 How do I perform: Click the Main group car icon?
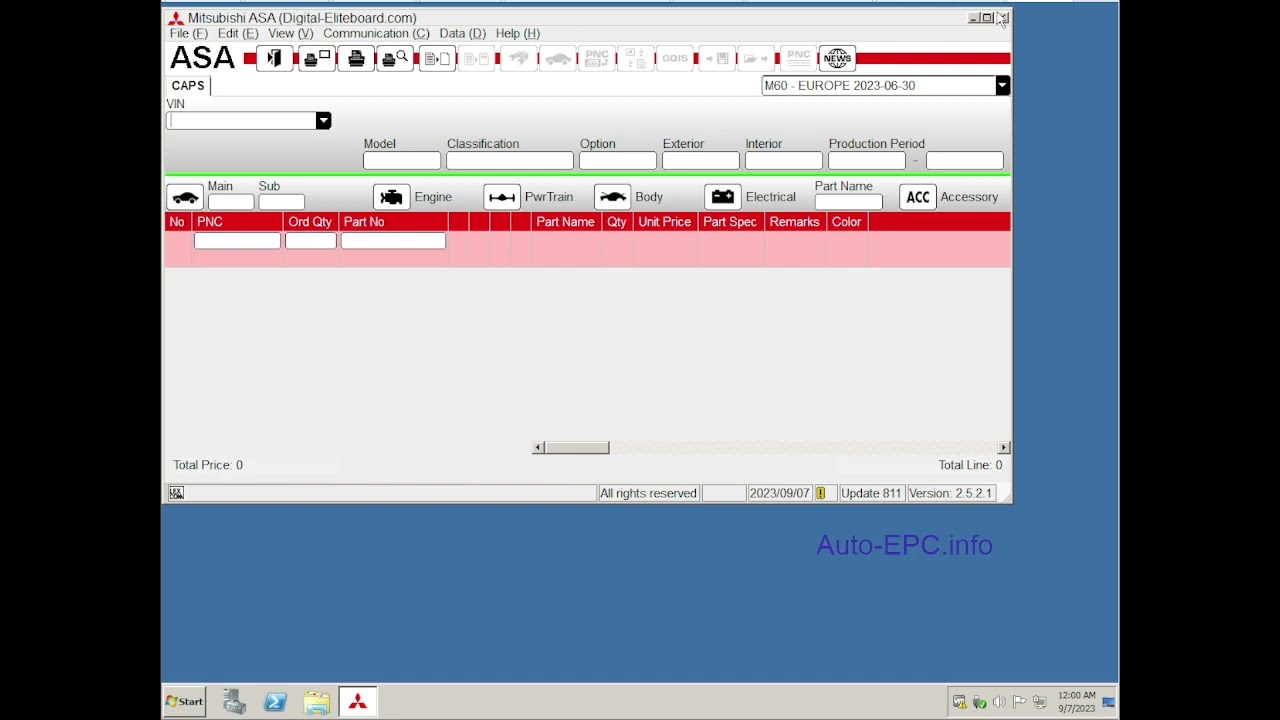185,197
